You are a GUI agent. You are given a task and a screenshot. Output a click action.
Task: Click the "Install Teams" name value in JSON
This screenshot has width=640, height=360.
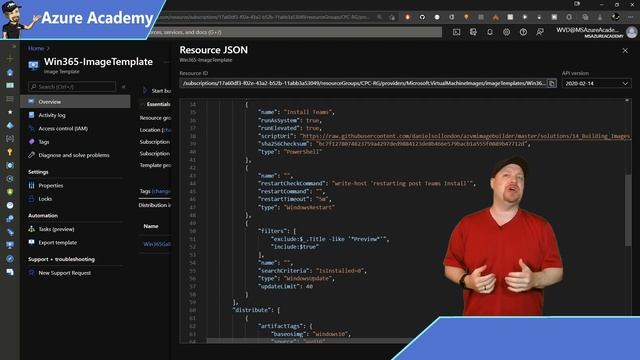coord(309,112)
